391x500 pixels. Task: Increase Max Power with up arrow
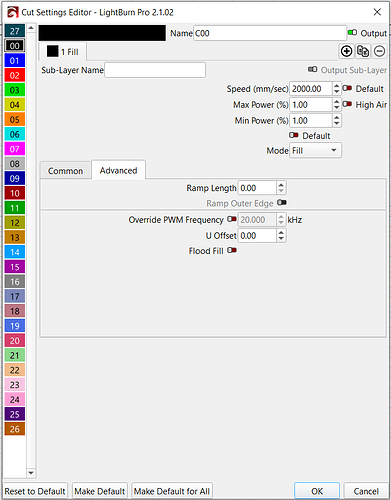(x=337, y=102)
